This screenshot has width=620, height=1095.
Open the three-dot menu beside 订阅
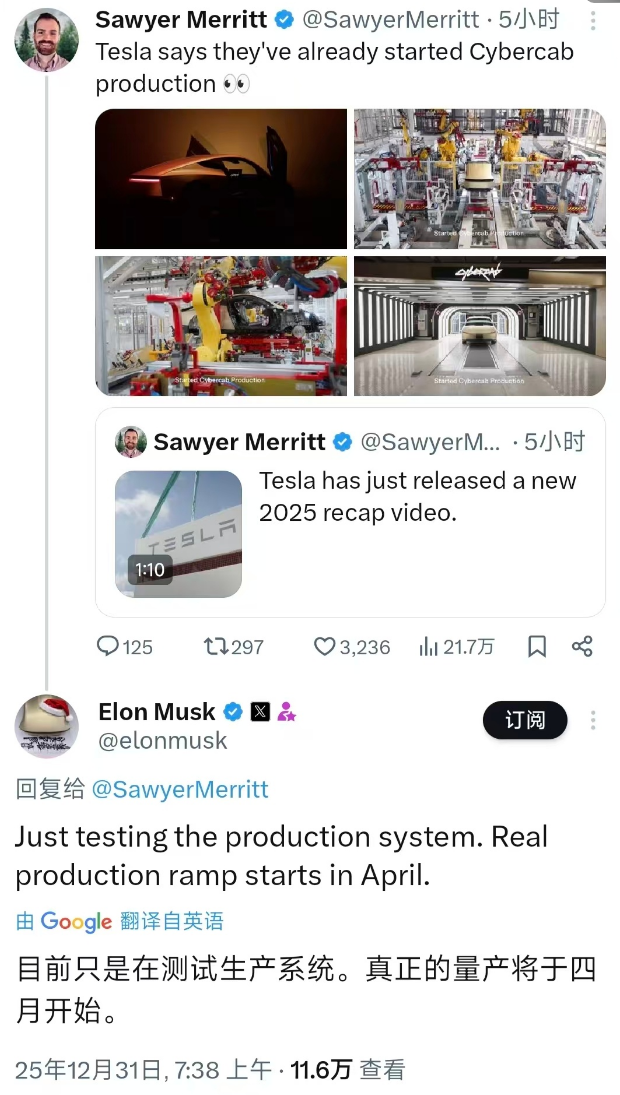coord(593,720)
